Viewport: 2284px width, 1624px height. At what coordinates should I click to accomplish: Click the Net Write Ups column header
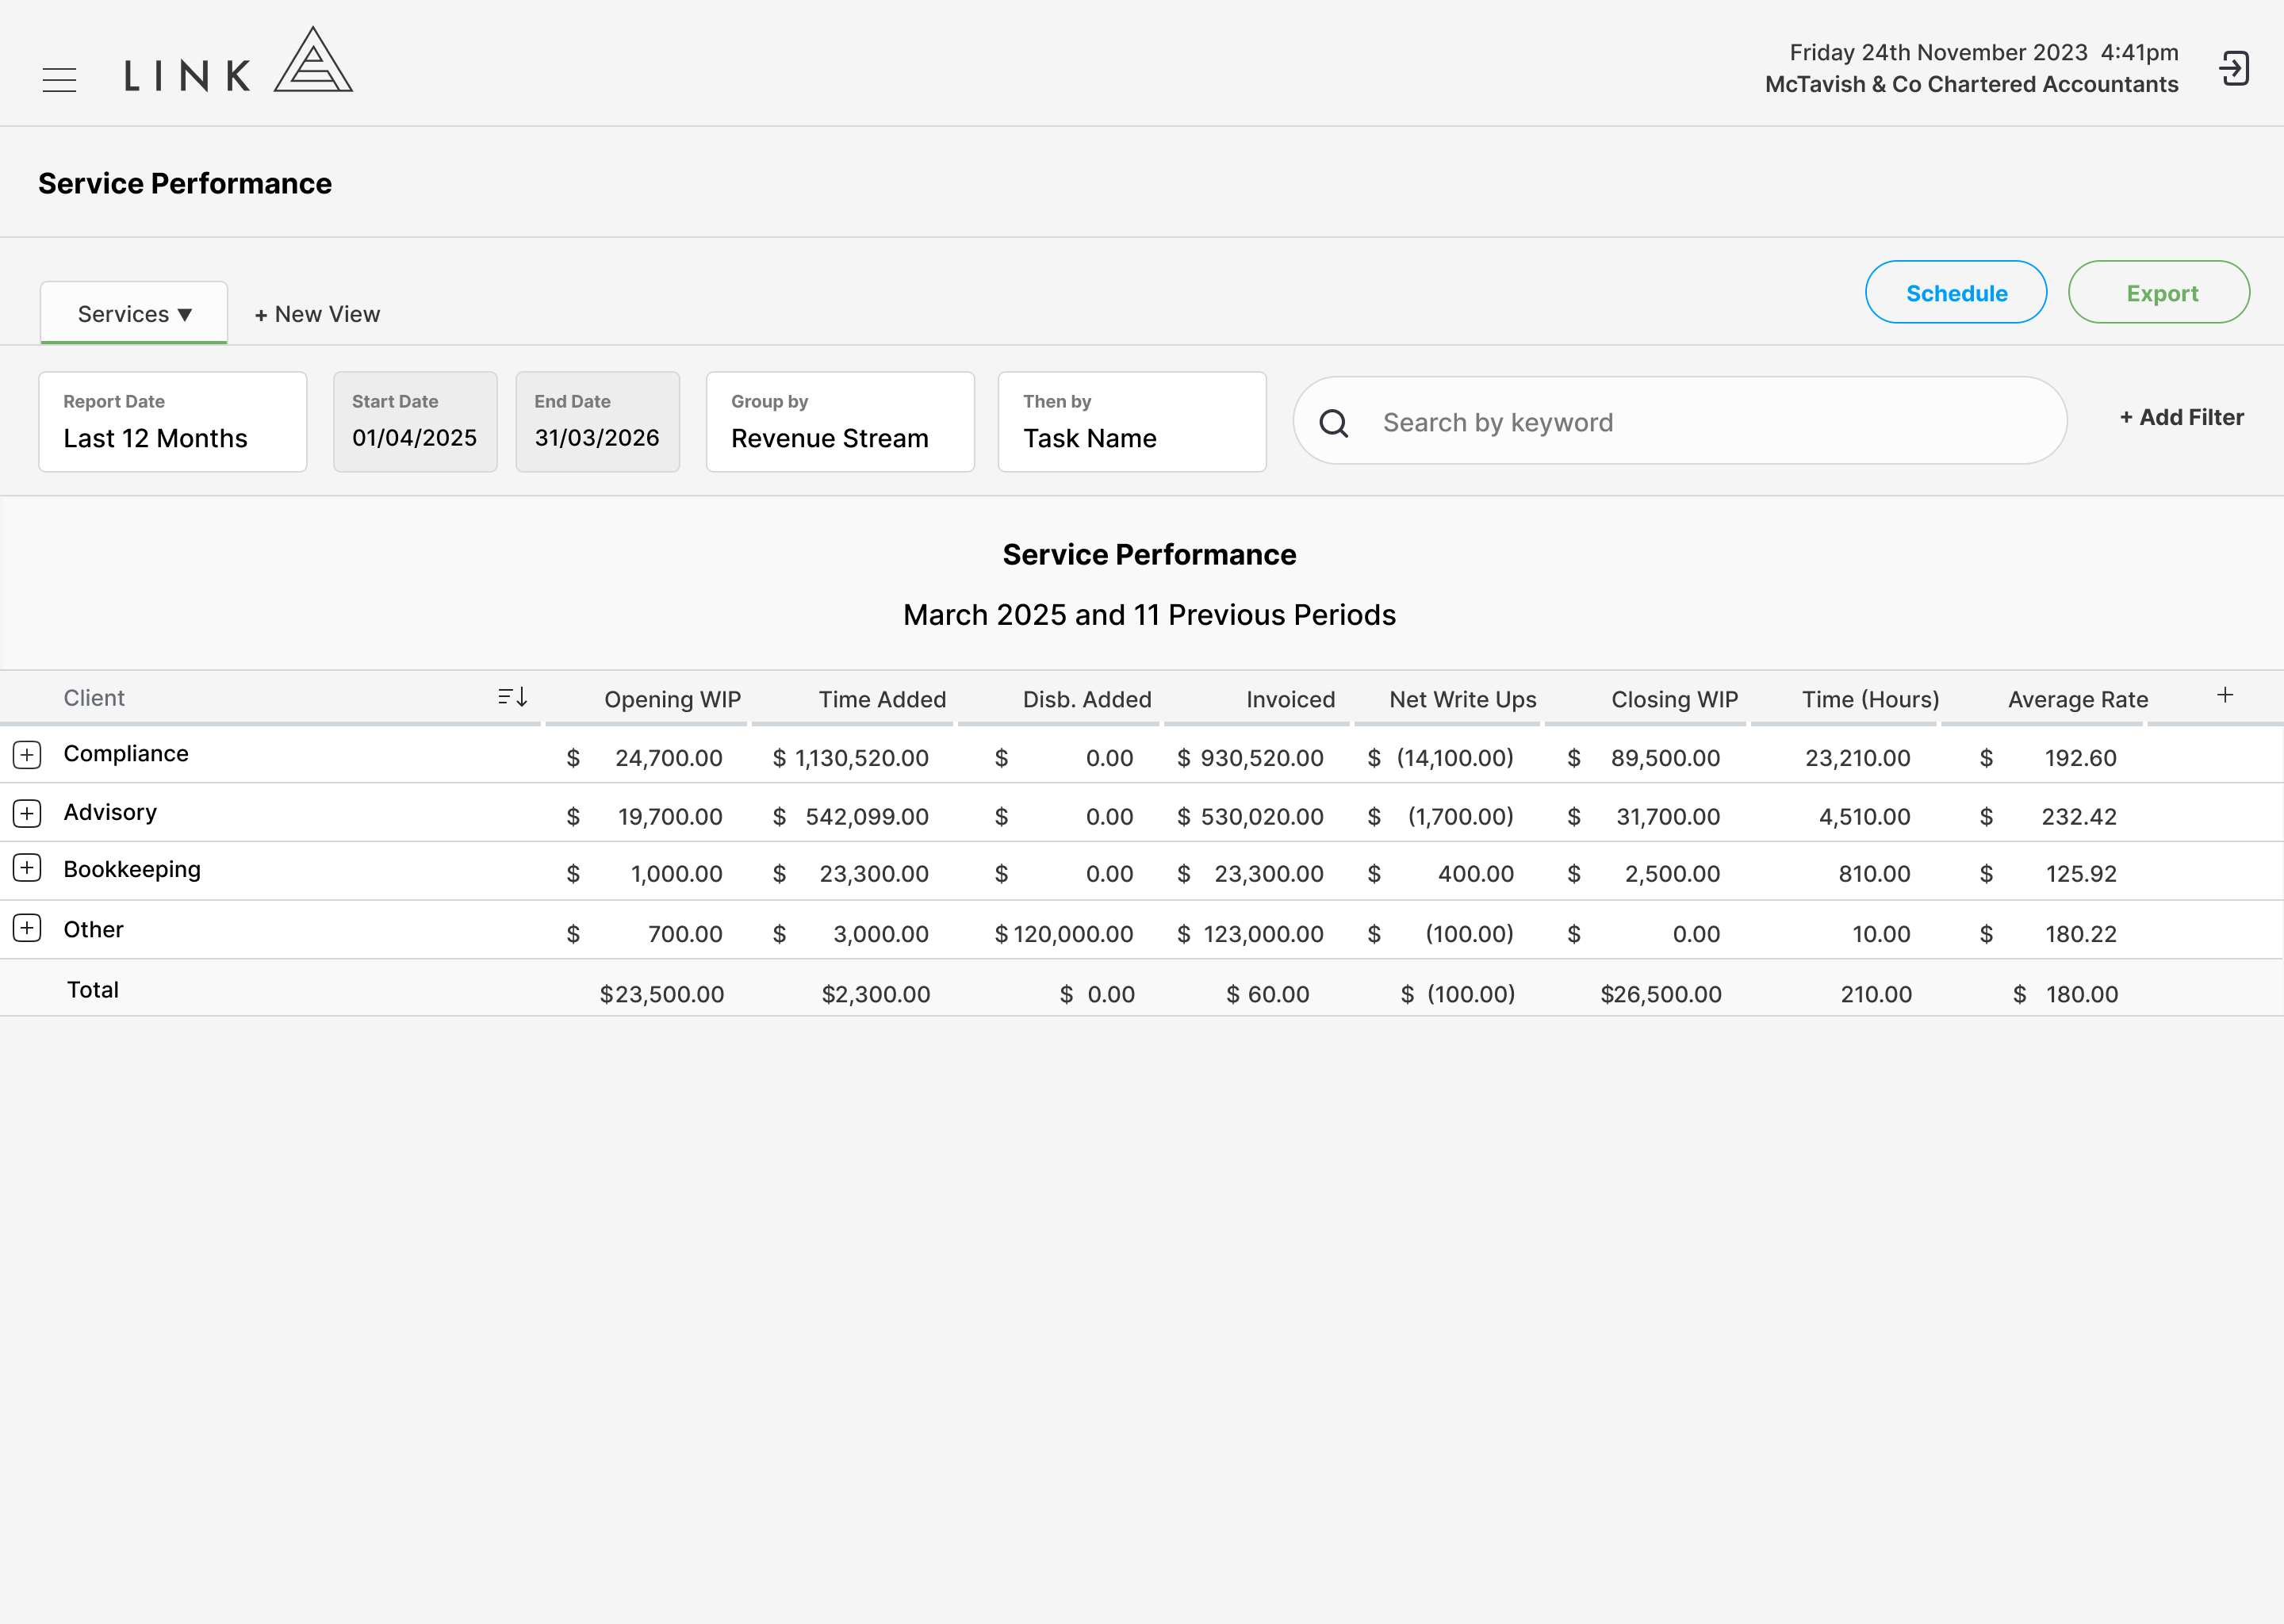pyautogui.click(x=1462, y=699)
